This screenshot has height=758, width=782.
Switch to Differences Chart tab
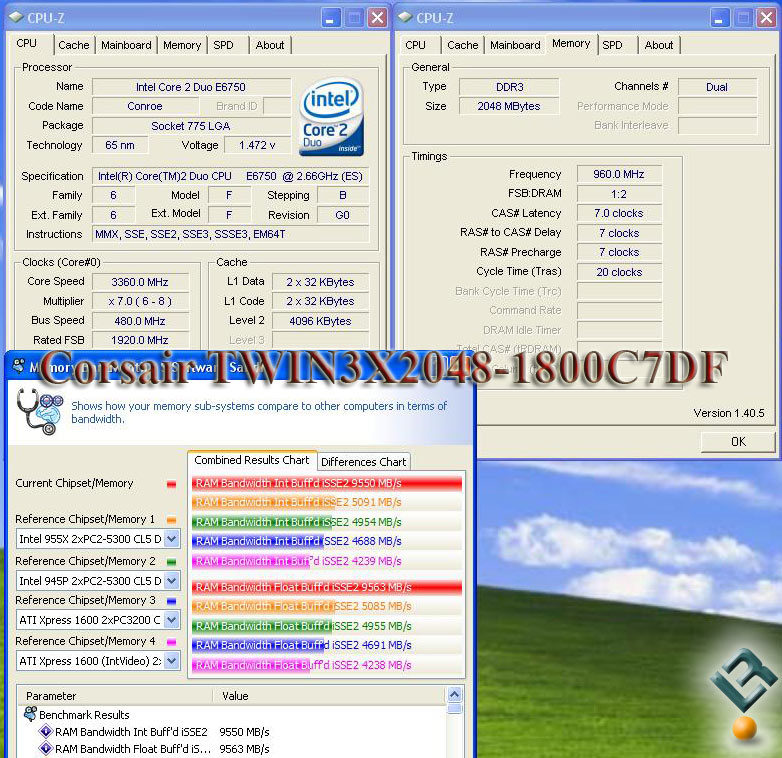(x=364, y=462)
